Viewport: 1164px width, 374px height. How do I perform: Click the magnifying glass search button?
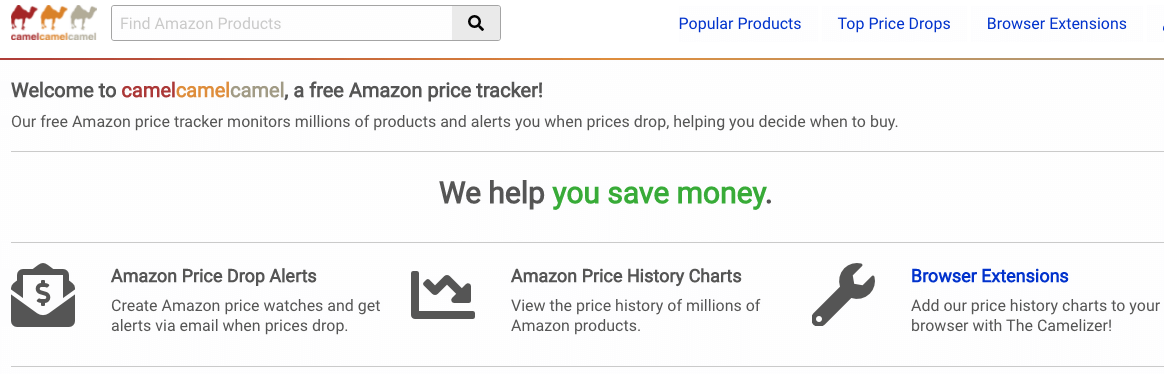tap(476, 23)
